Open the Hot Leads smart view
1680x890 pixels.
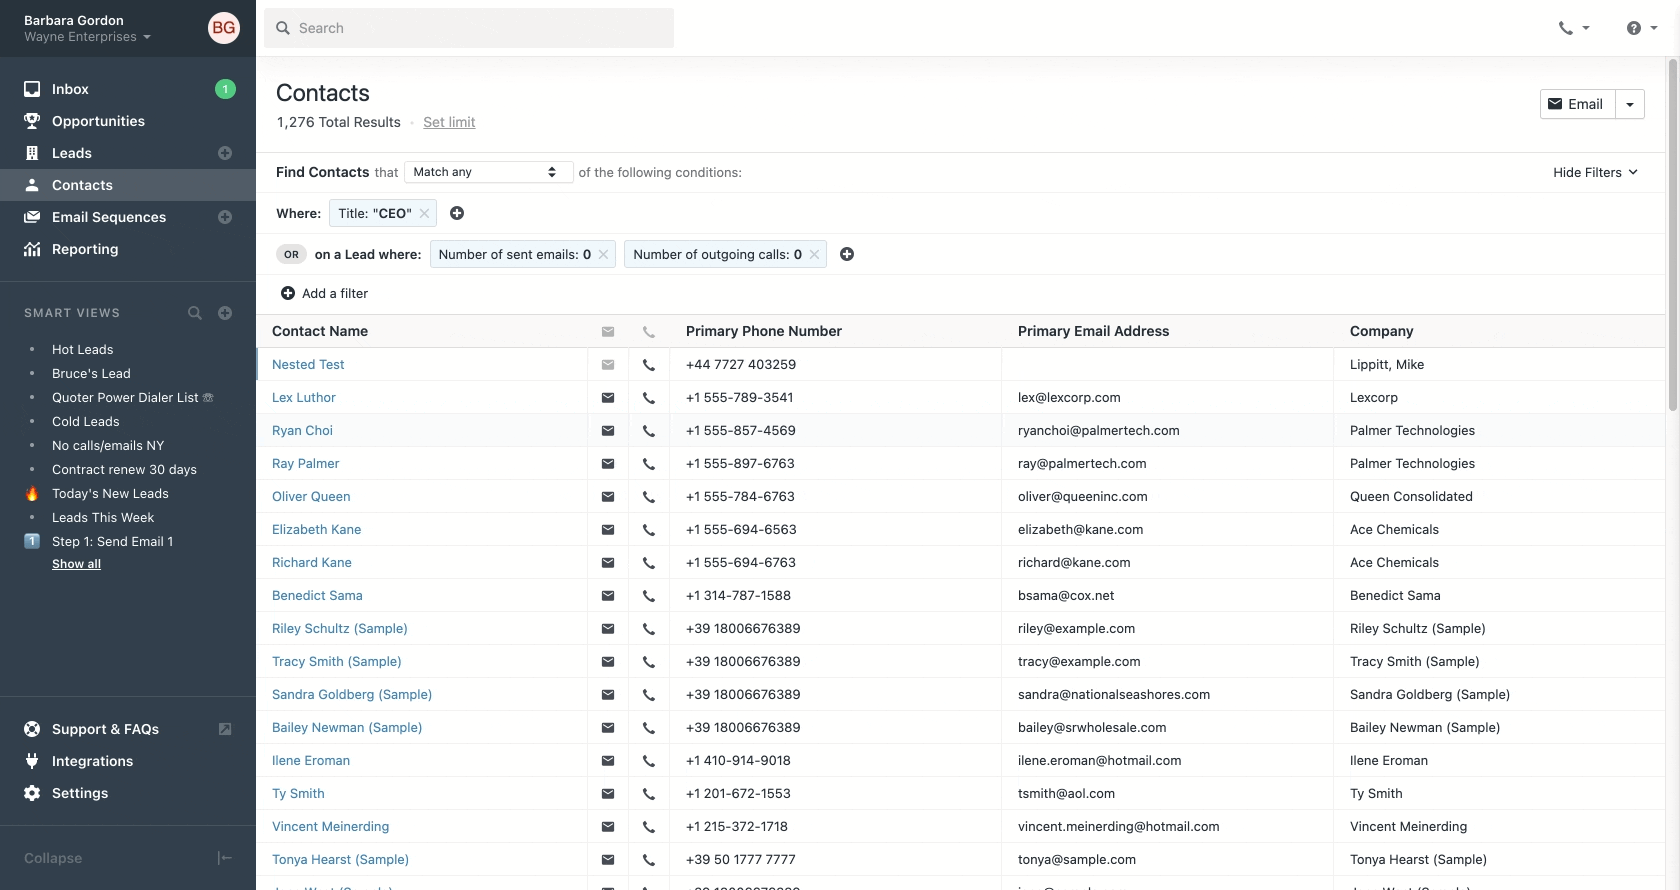tap(82, 349)
